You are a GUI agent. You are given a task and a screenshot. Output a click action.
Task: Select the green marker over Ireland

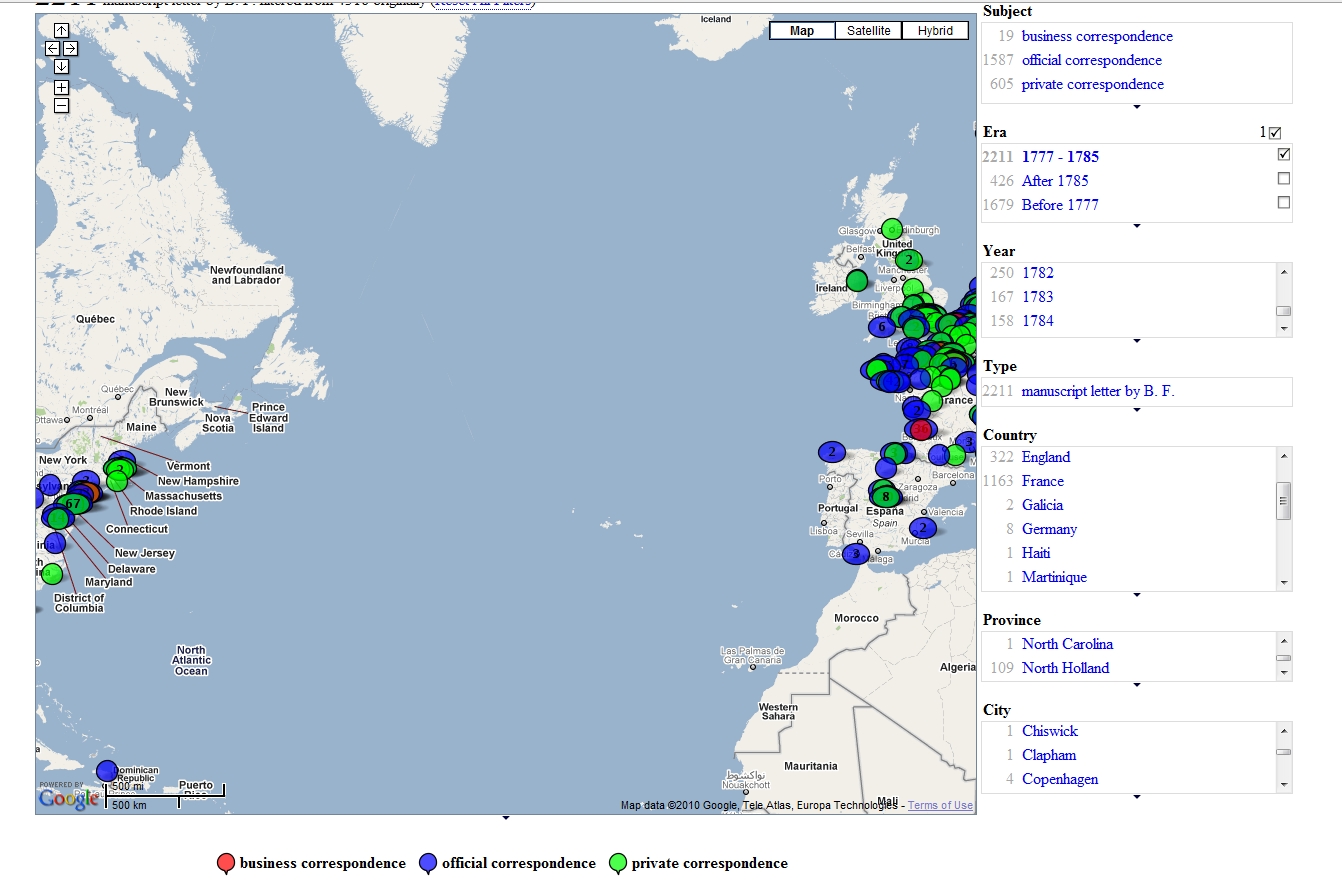pyautogui.click(x=857, y=281)
